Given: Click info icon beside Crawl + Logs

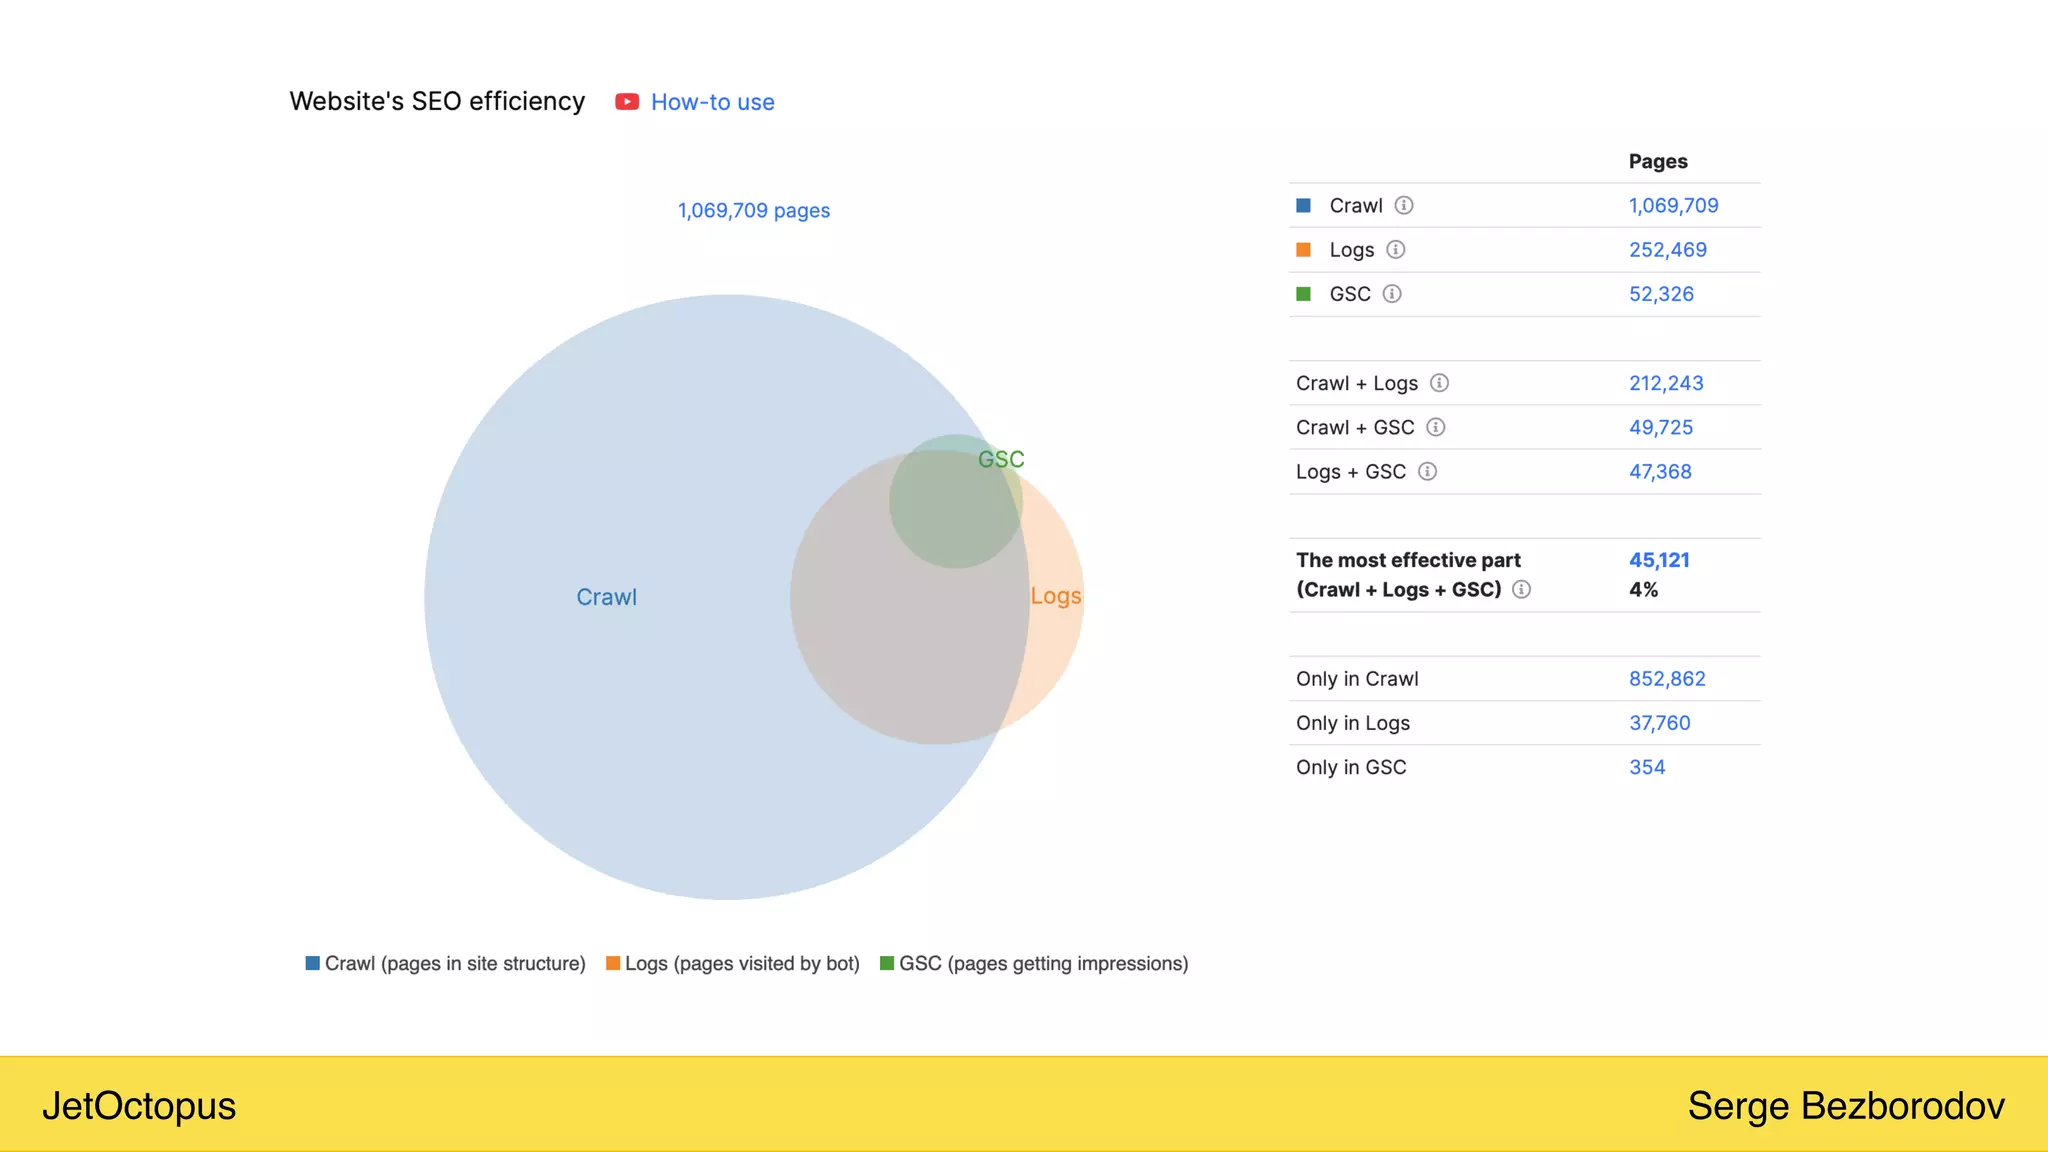Looking at the screenshot, I should click(x=1439, y=383).
